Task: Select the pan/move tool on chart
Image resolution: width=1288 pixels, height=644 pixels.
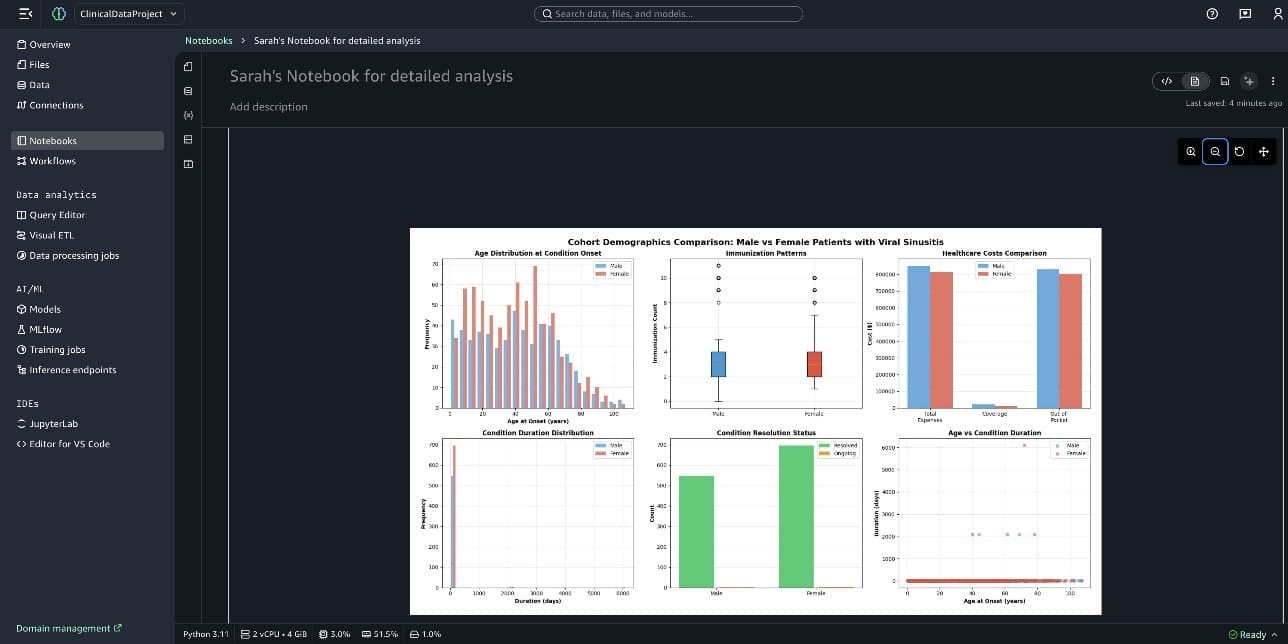Action: click(x=1263, y=152)
